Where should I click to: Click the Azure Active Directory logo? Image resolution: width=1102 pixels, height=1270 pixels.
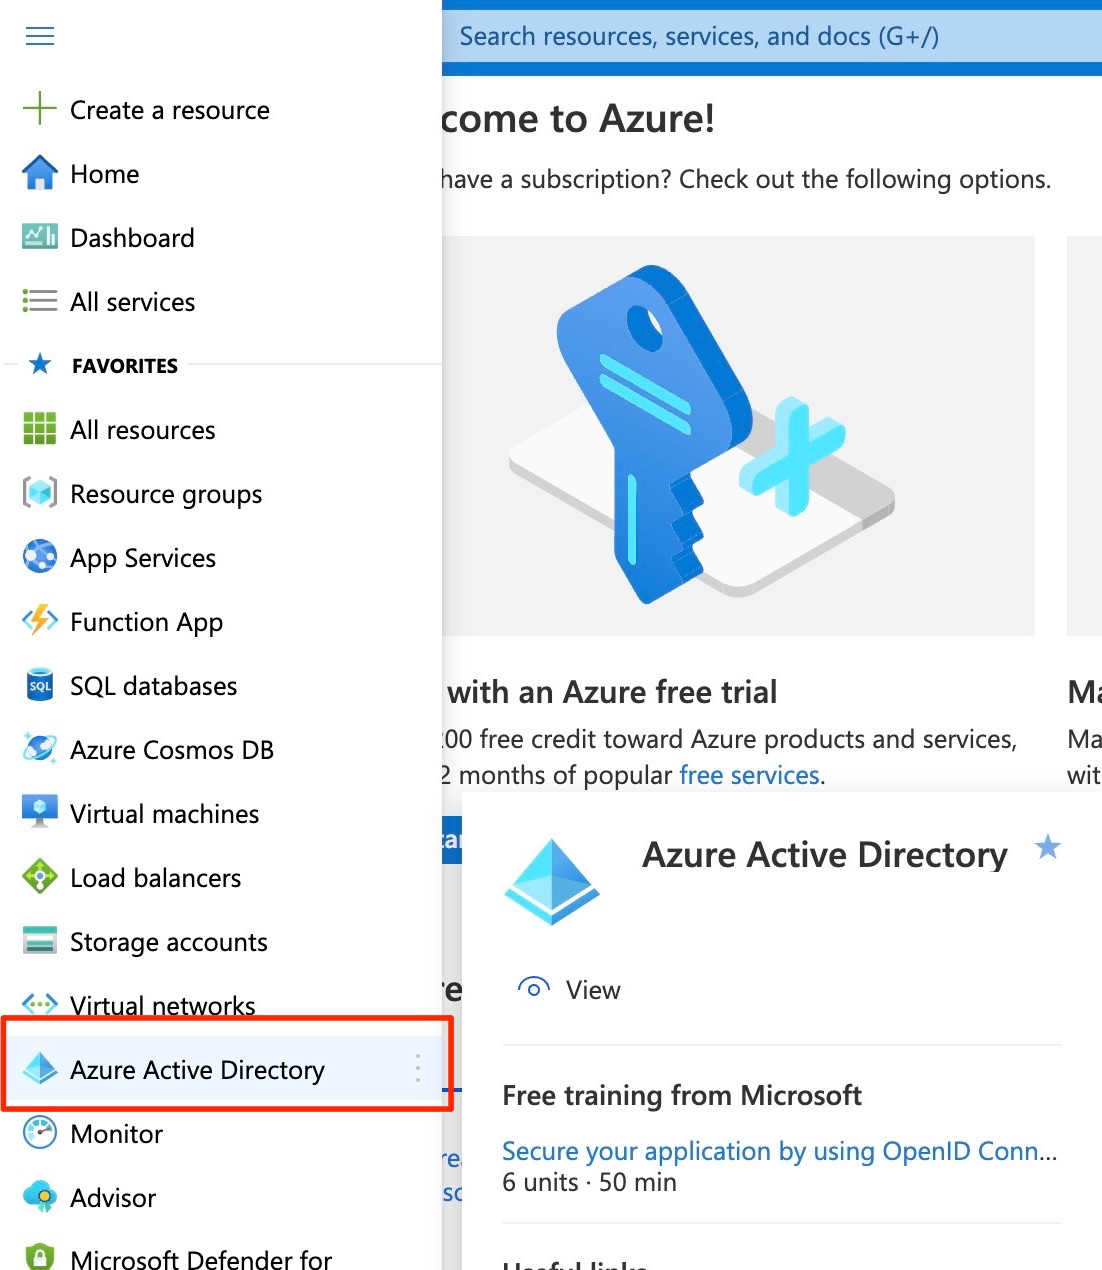(553, 878)
